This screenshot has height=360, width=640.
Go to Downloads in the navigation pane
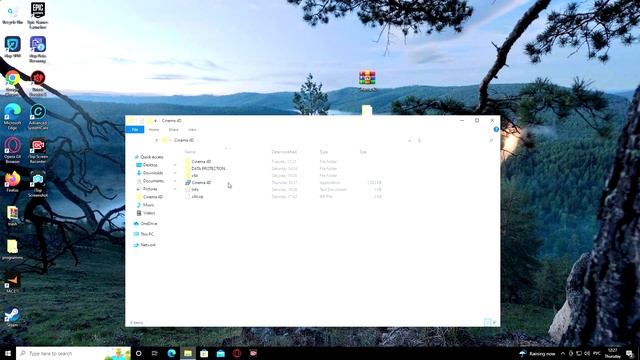point(153,173)
